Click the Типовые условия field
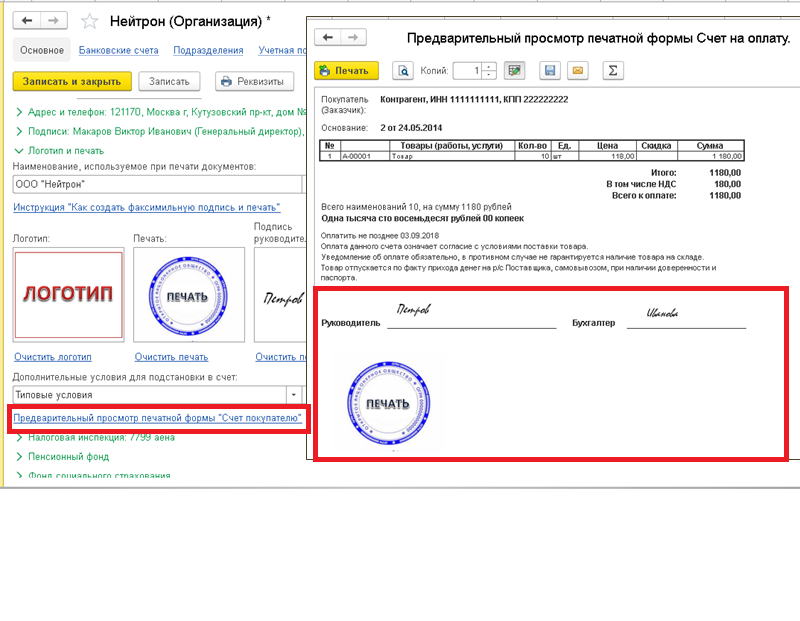This screenshot has height=621, width=800. 149,395
